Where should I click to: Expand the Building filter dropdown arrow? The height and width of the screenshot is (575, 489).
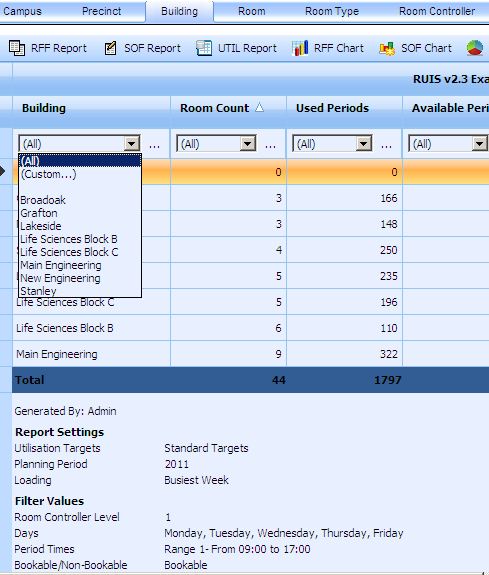click(132, 143)
